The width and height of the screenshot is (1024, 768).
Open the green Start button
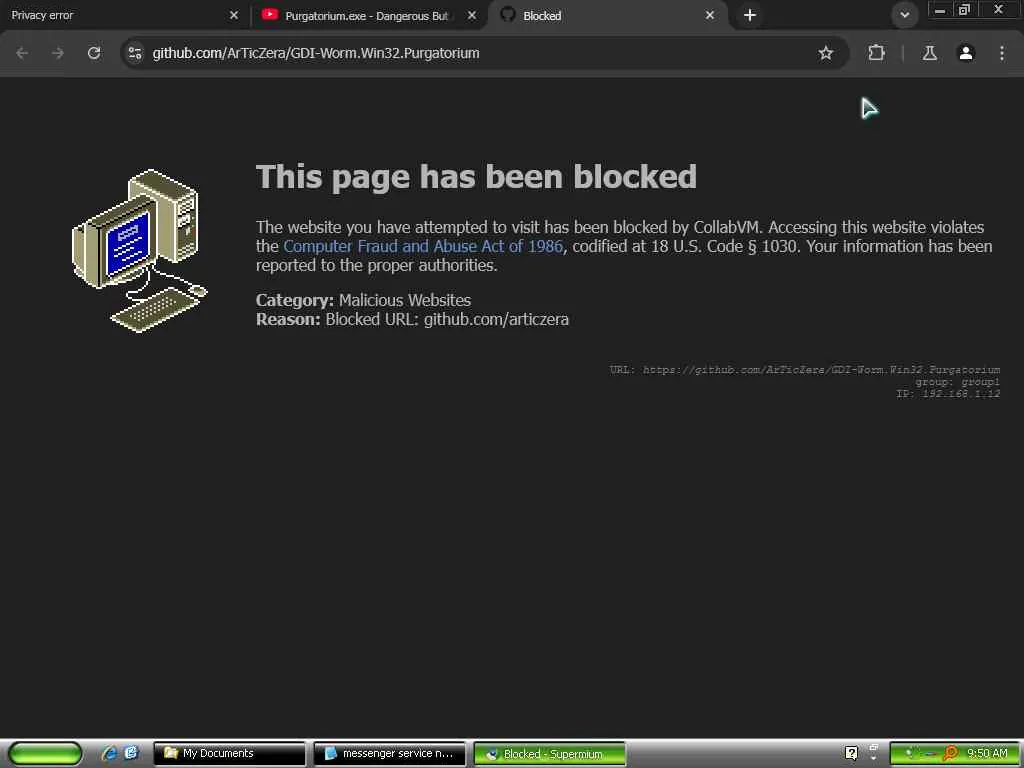point(44,753)
